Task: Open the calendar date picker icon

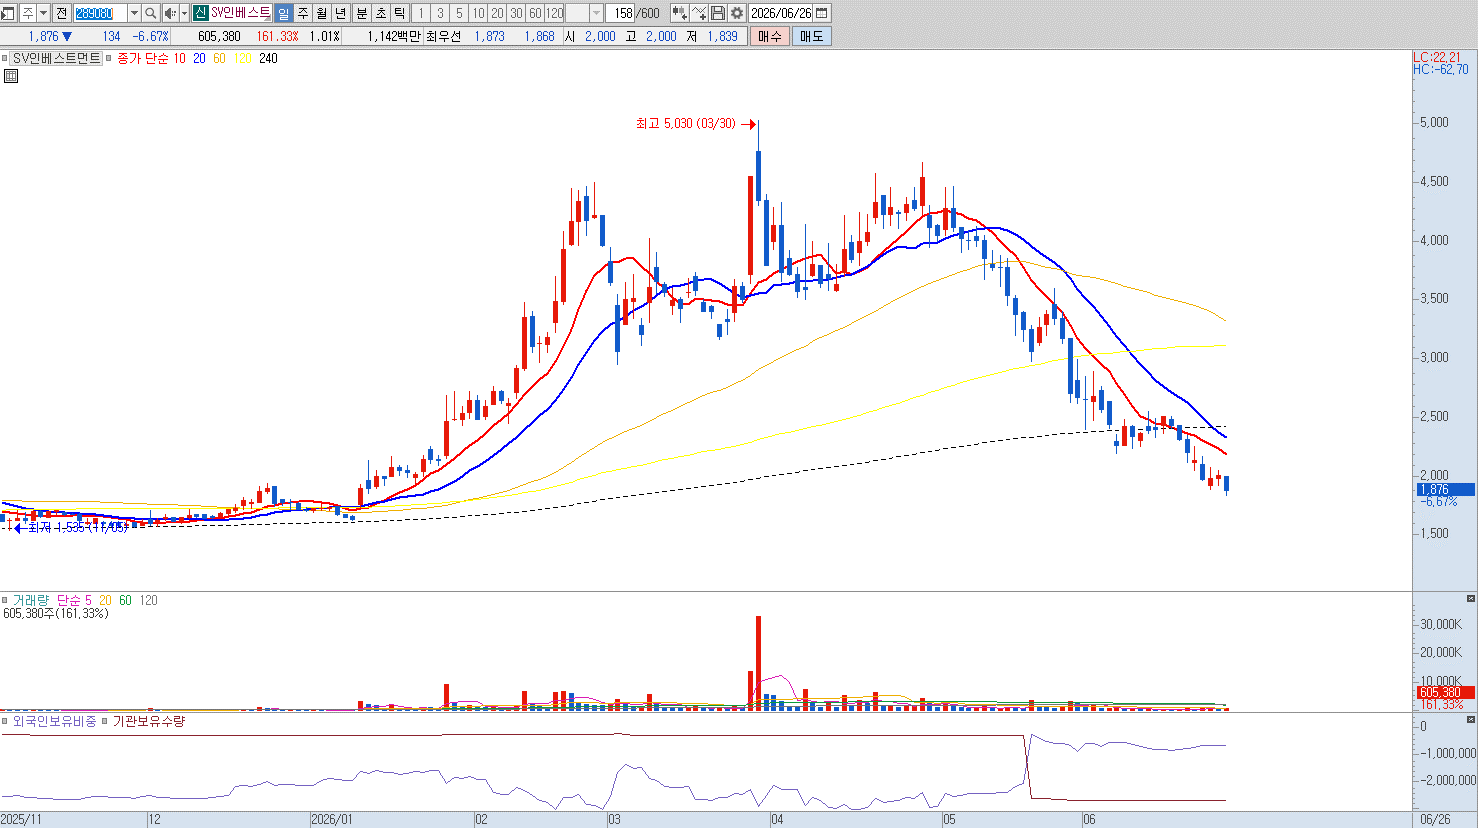Action: point(822,13)
